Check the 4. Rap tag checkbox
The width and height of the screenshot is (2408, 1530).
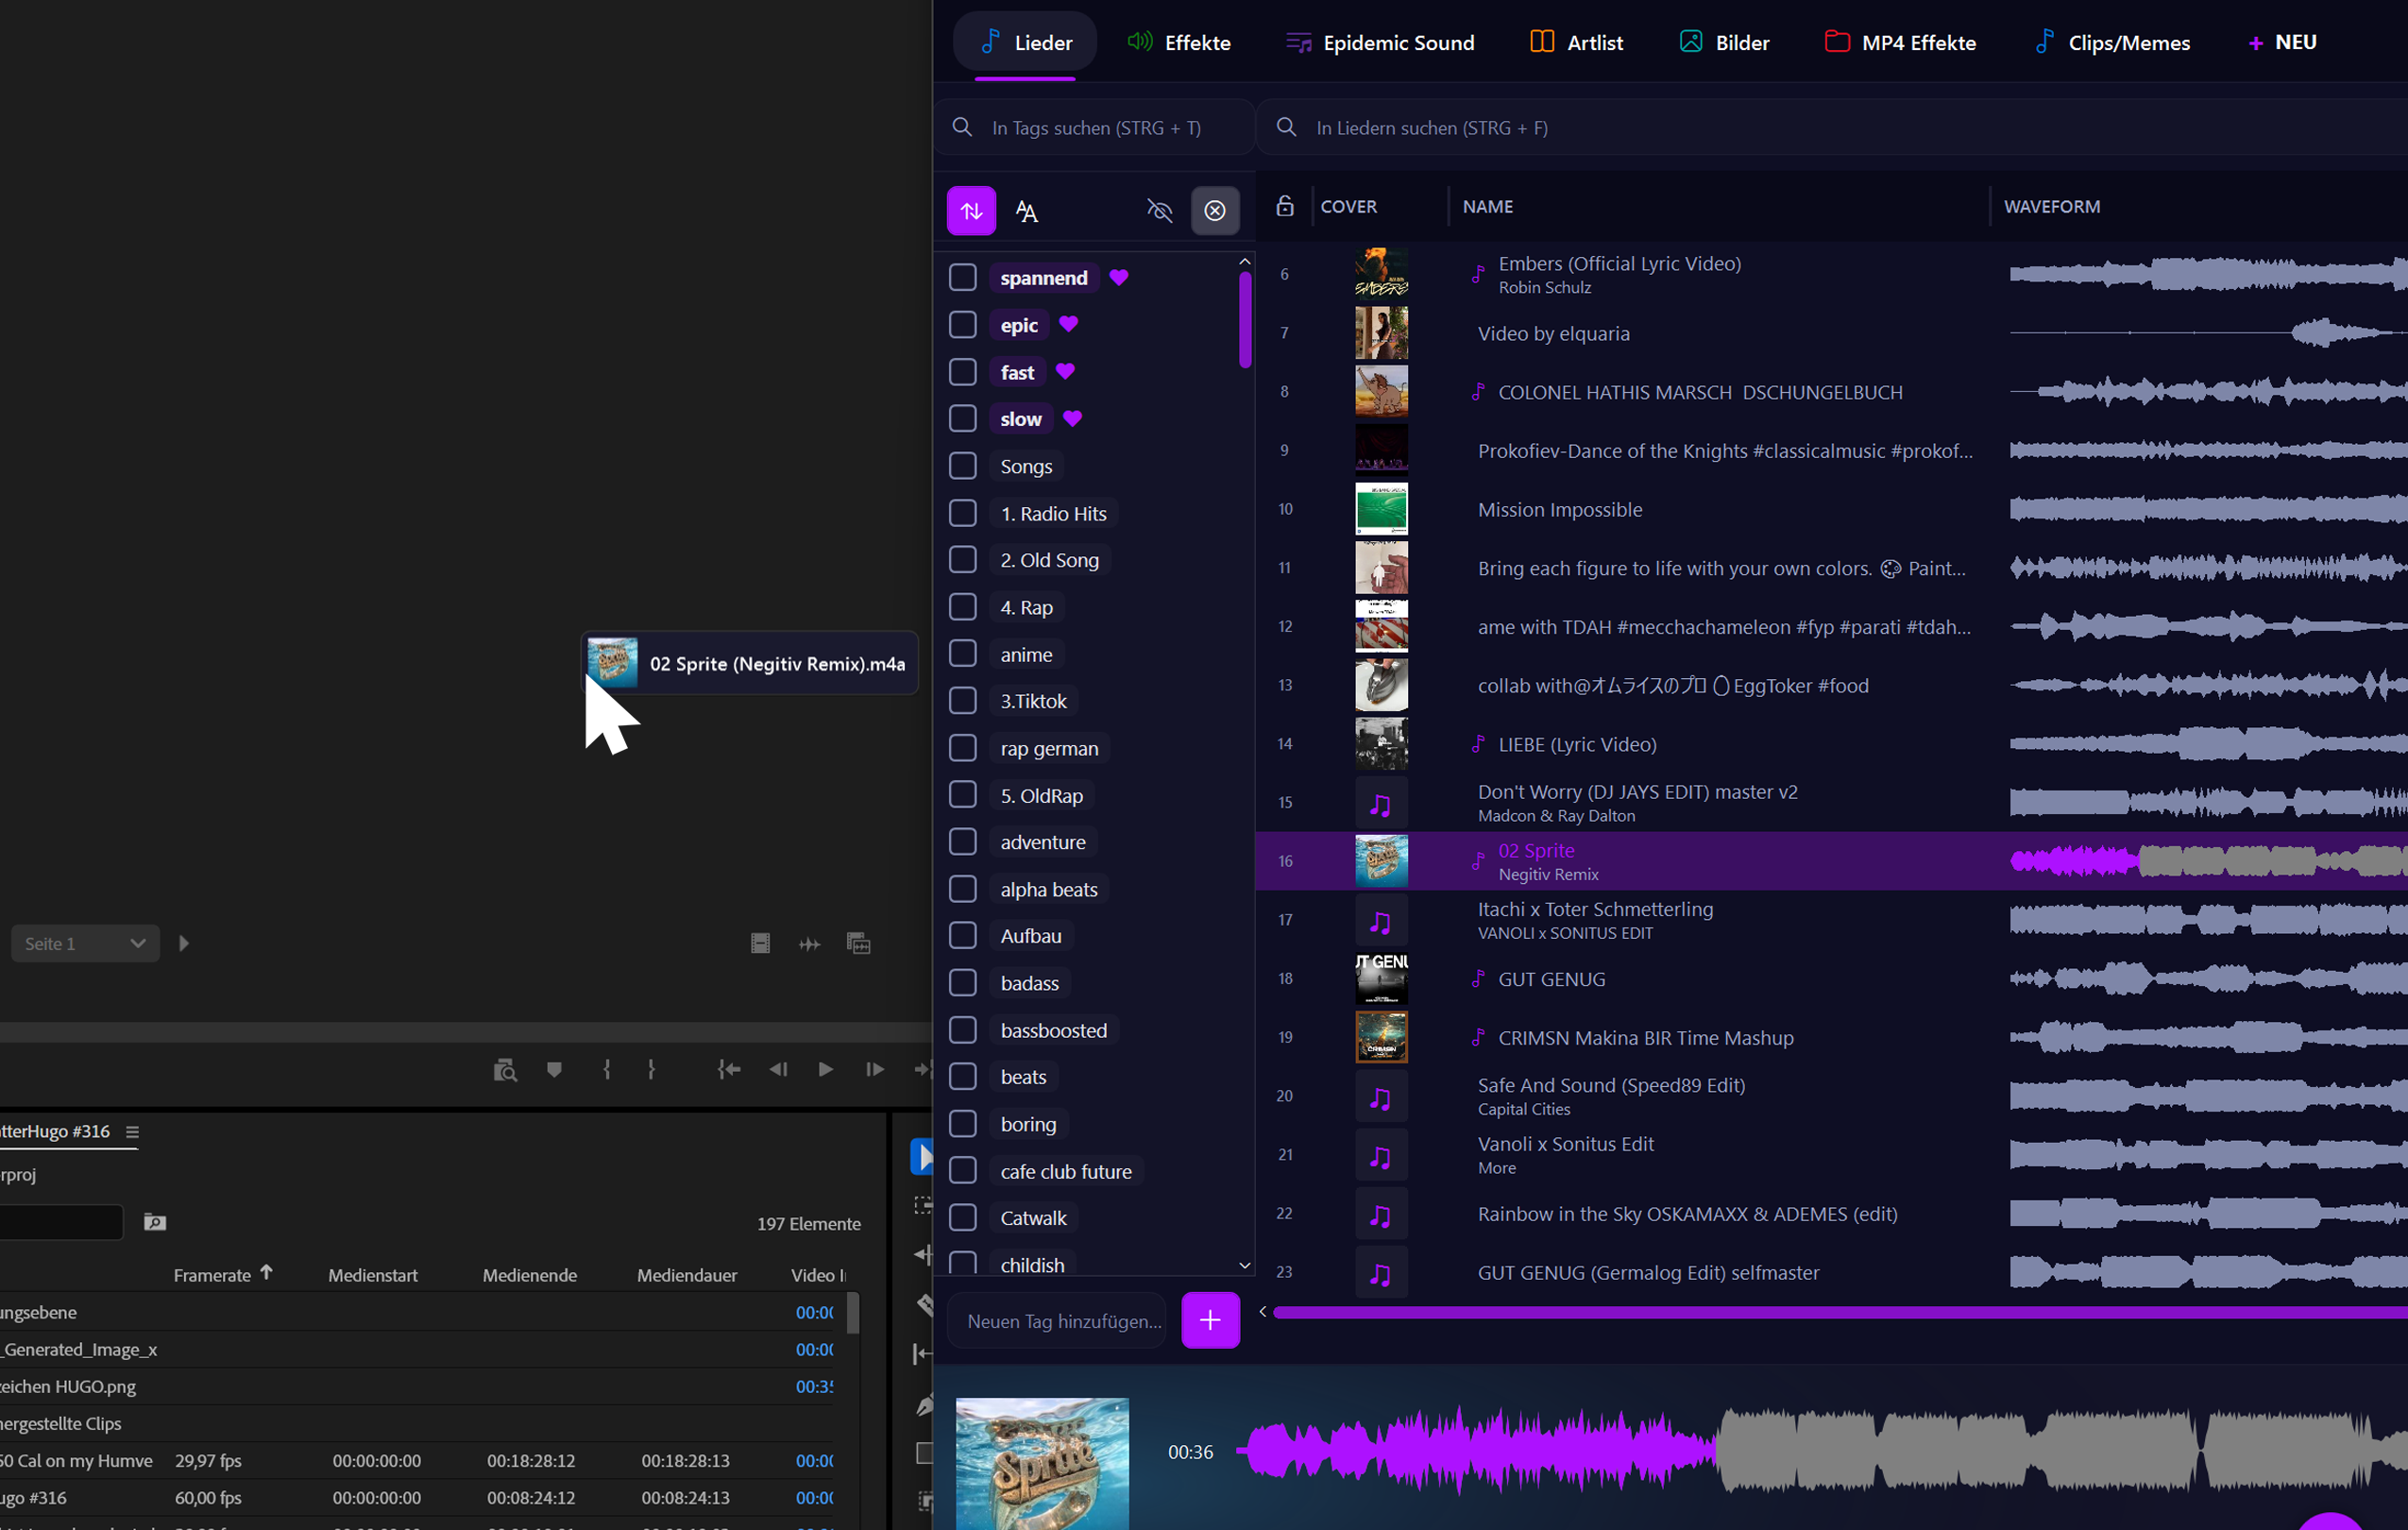pos(962,607)
